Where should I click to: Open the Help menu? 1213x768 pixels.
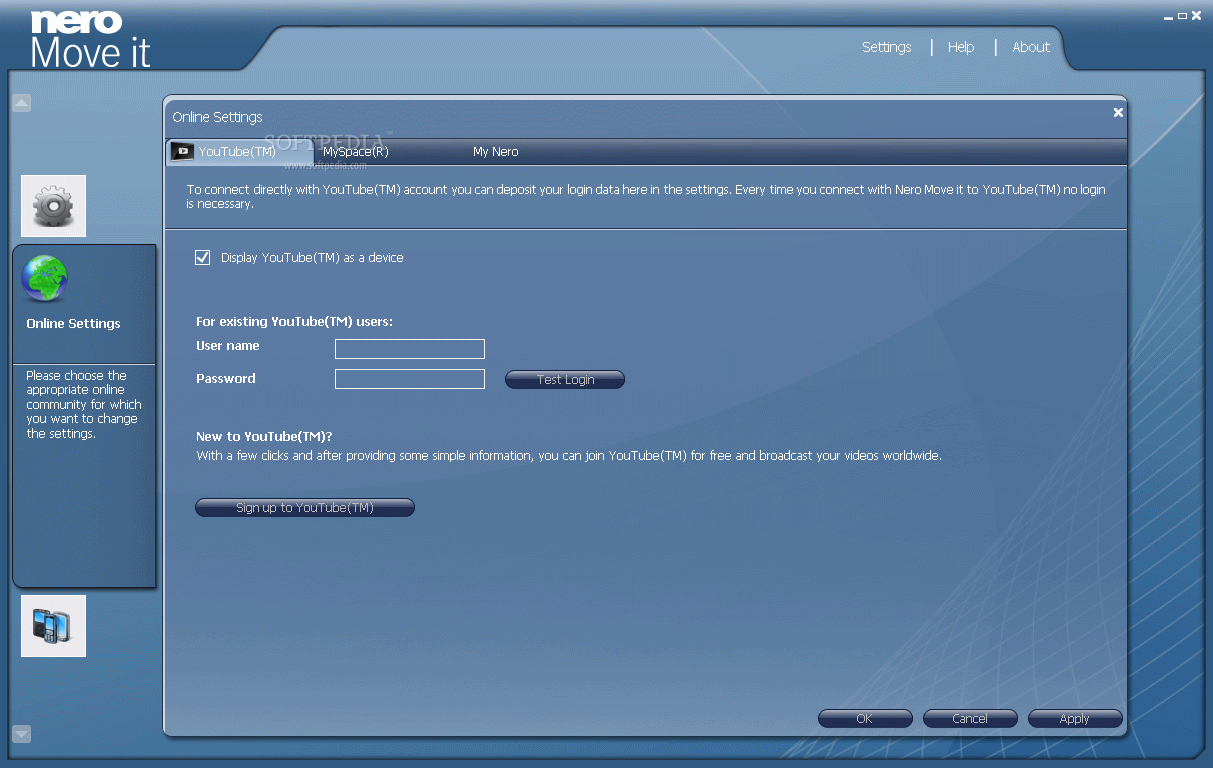pos(961,47)
